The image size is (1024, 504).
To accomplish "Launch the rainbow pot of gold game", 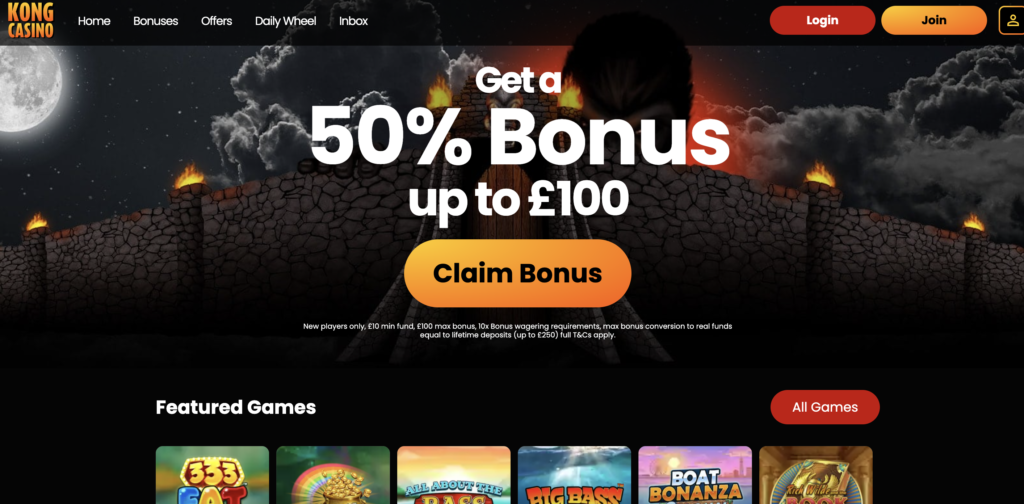I will pyautogui.click(x=333, y=475).
